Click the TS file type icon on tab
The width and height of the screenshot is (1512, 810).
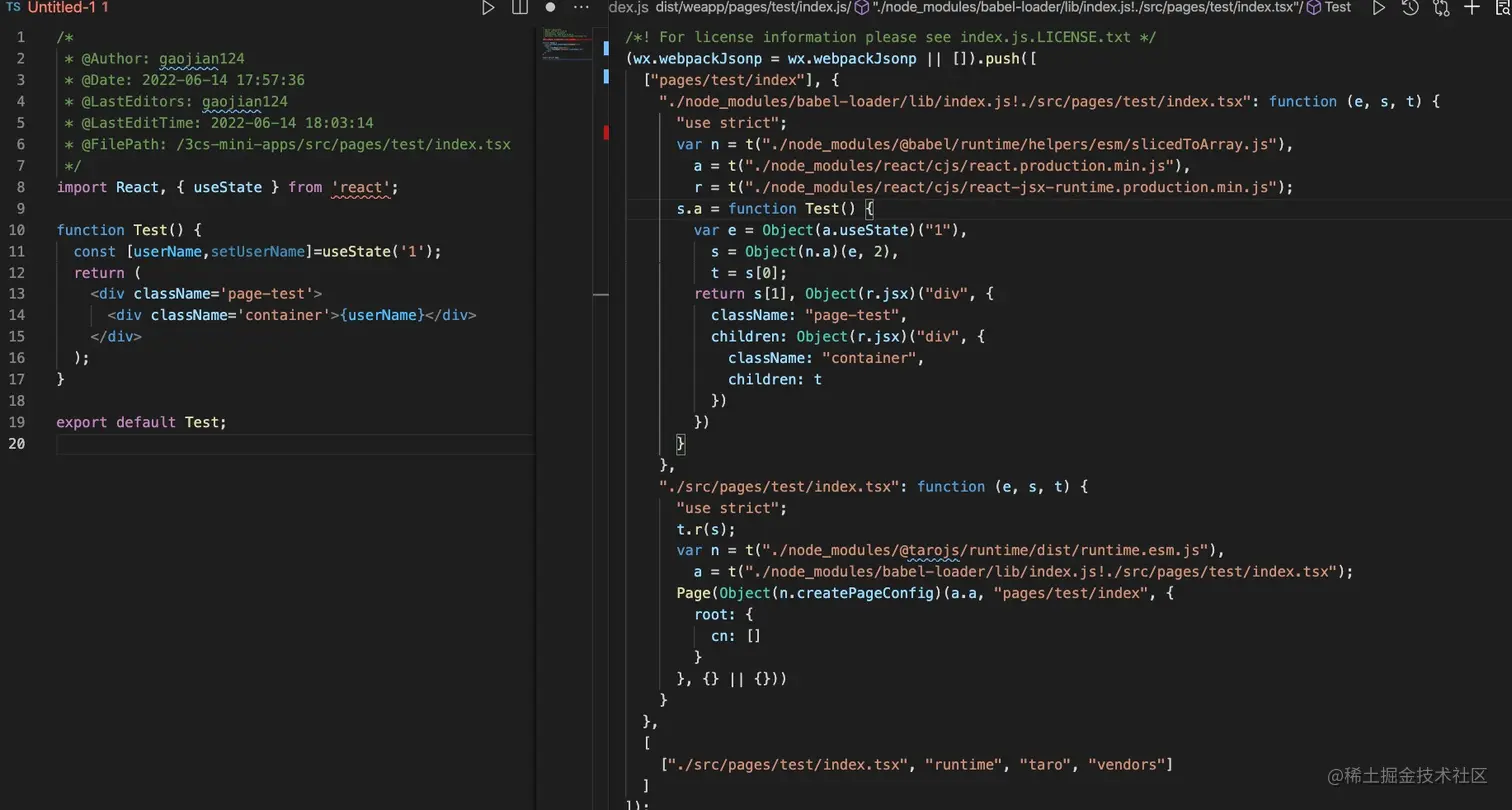[x=13, y=7]
